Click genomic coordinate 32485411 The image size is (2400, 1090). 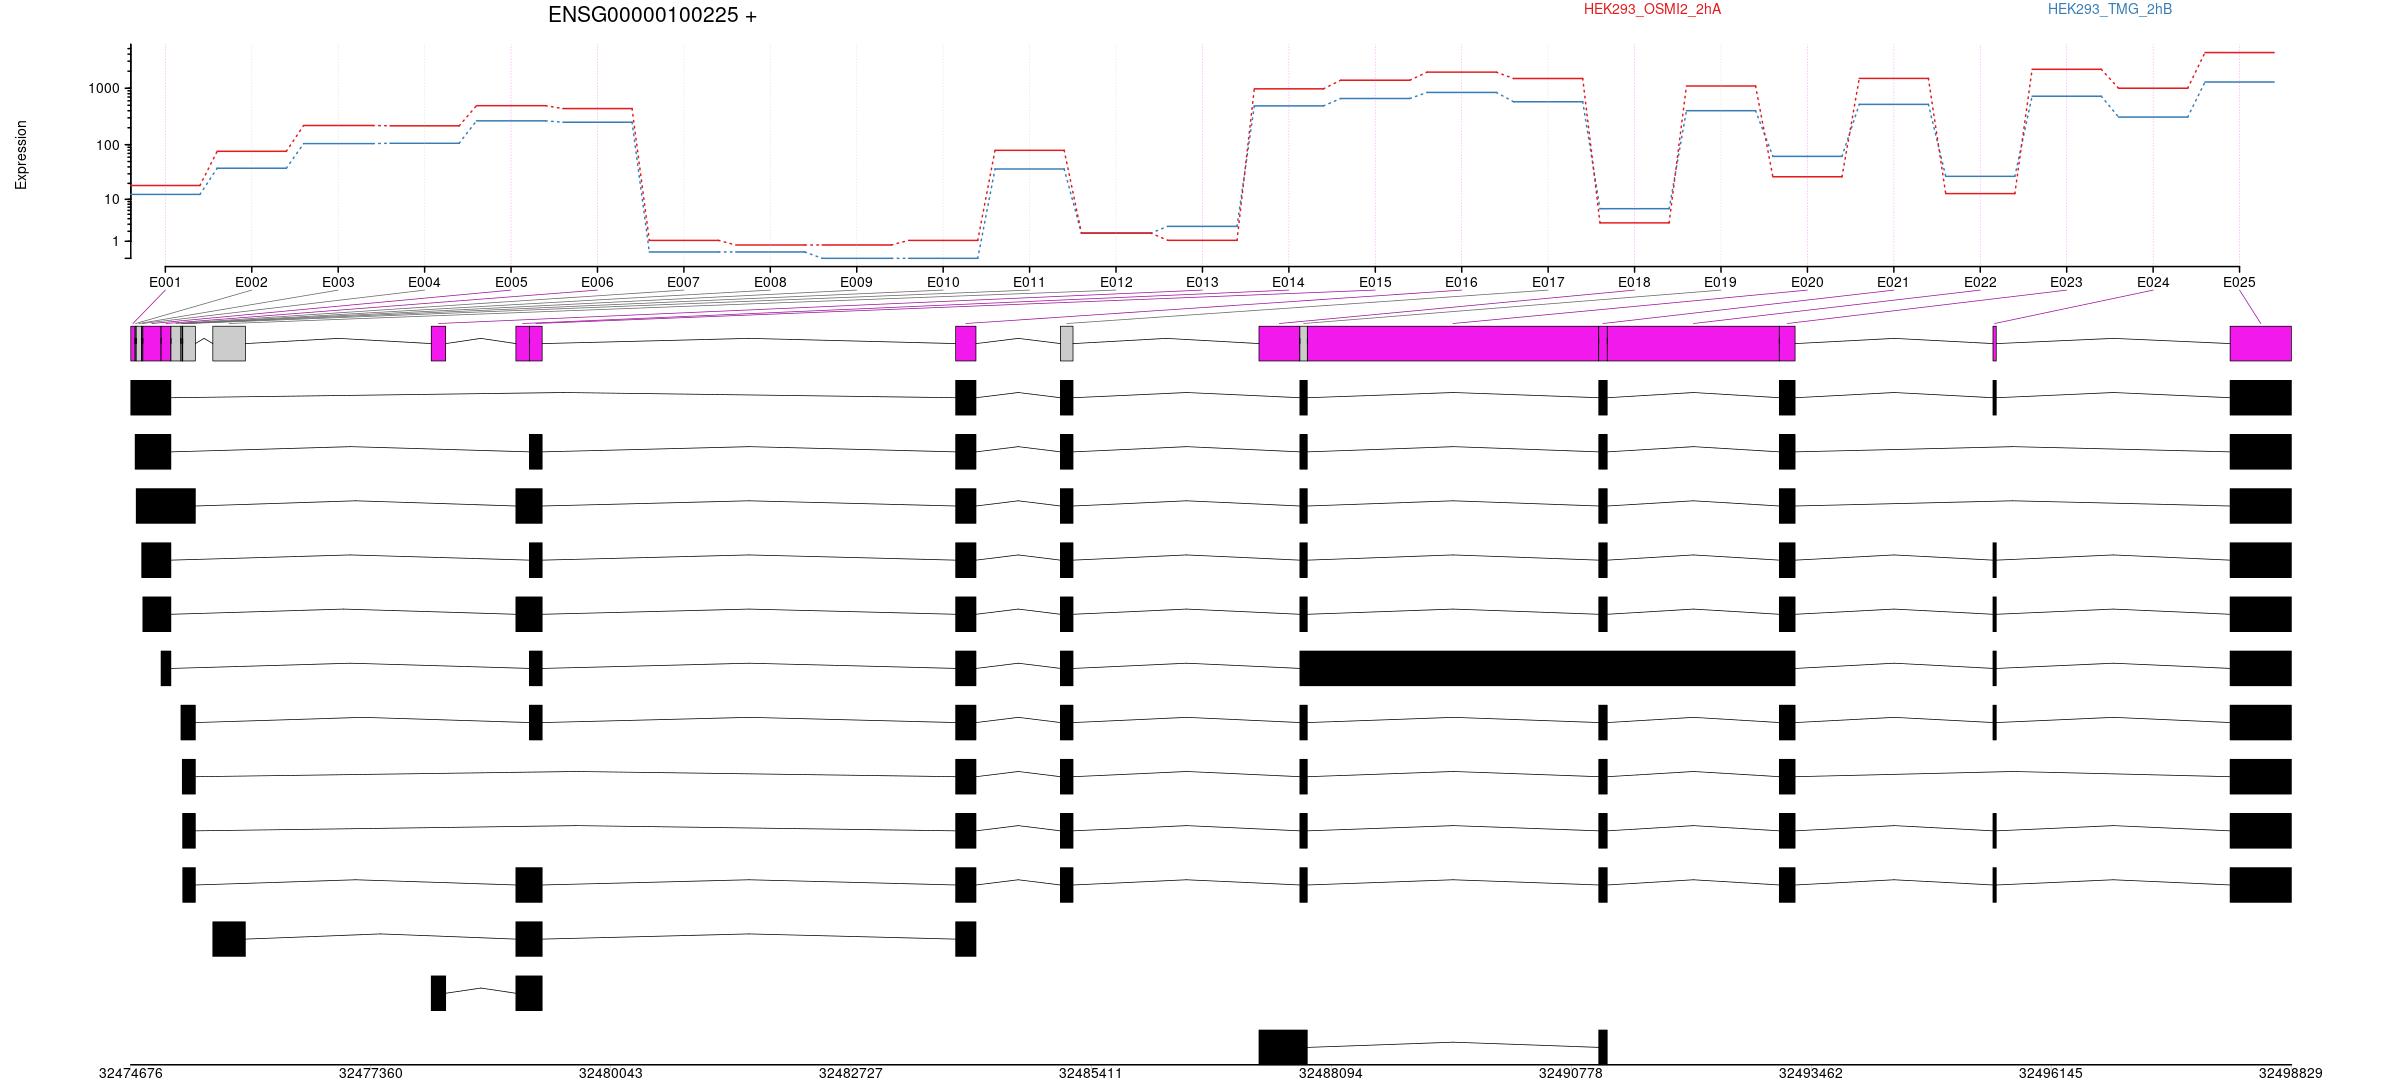click(x=1091, y=1073)
